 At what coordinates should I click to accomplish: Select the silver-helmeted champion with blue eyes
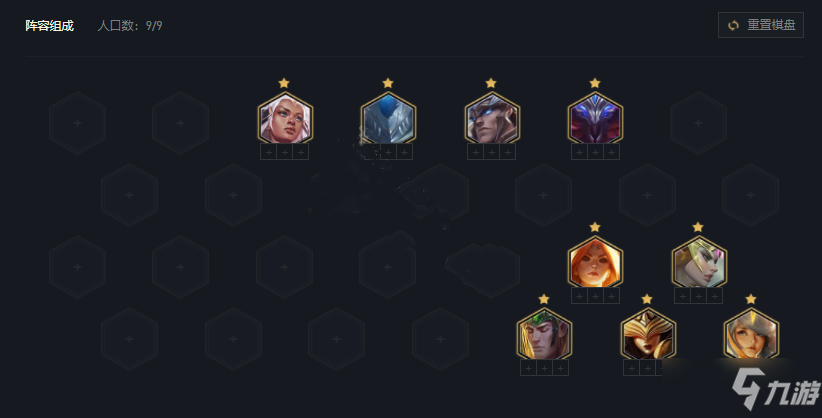[x=492, y=119]
